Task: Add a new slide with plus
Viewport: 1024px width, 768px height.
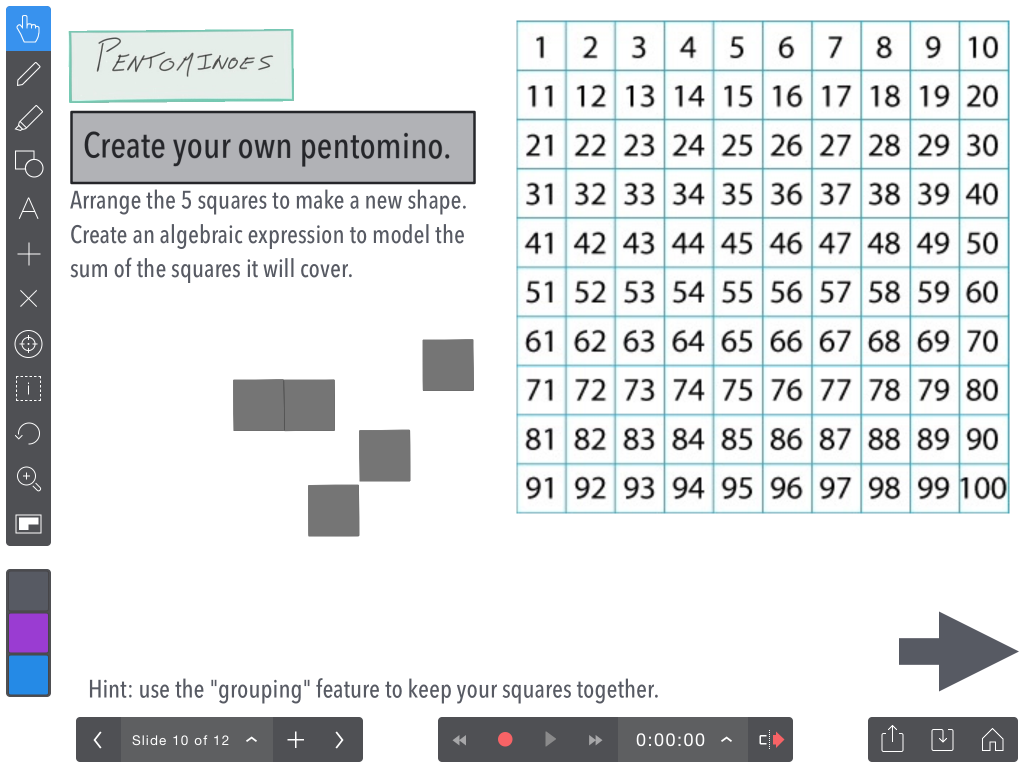Action: click(295, 740)
